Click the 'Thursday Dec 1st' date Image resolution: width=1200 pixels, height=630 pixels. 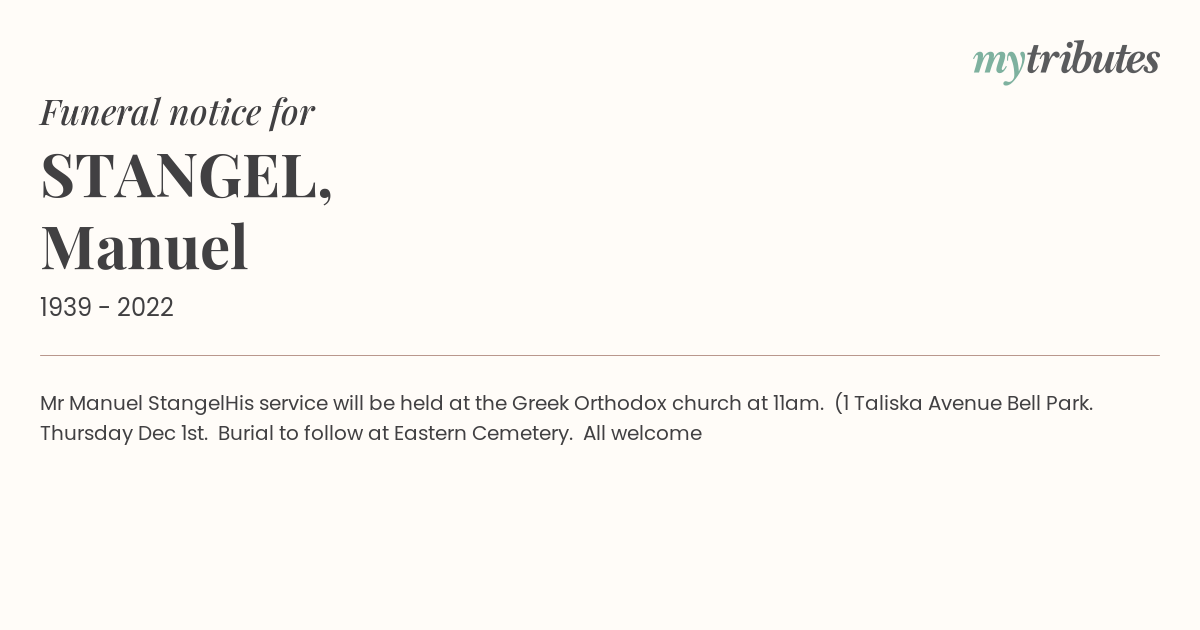pyautogui.click(x=122, y=433)
